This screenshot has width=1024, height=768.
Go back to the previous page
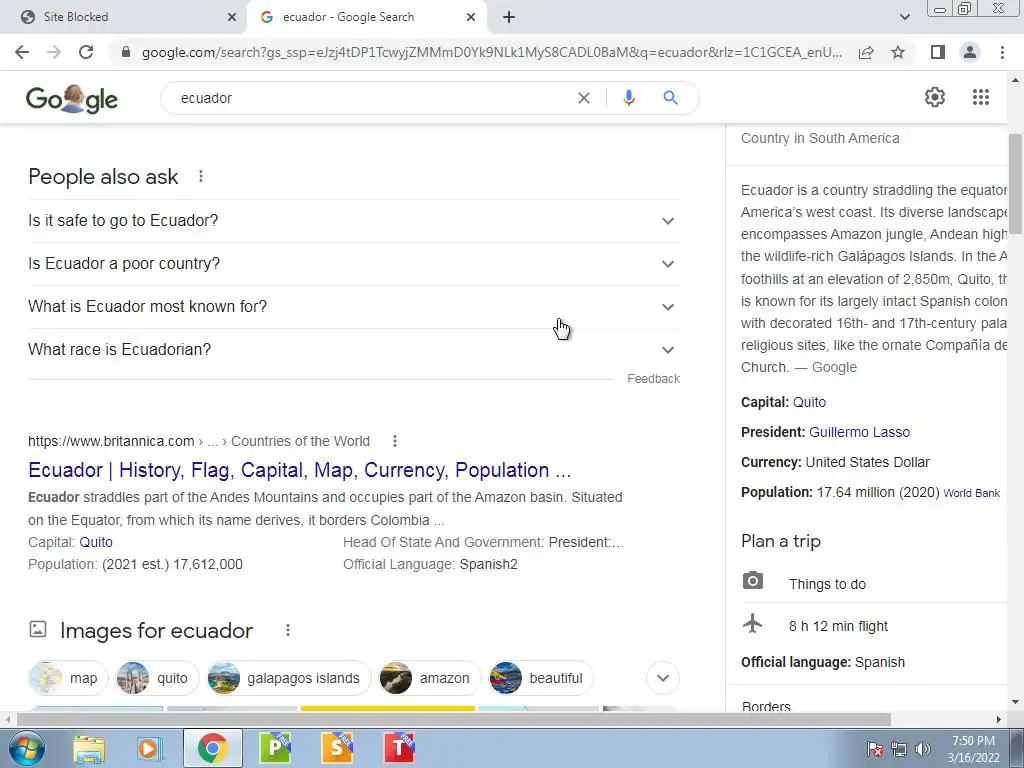[x=22, y=52]
